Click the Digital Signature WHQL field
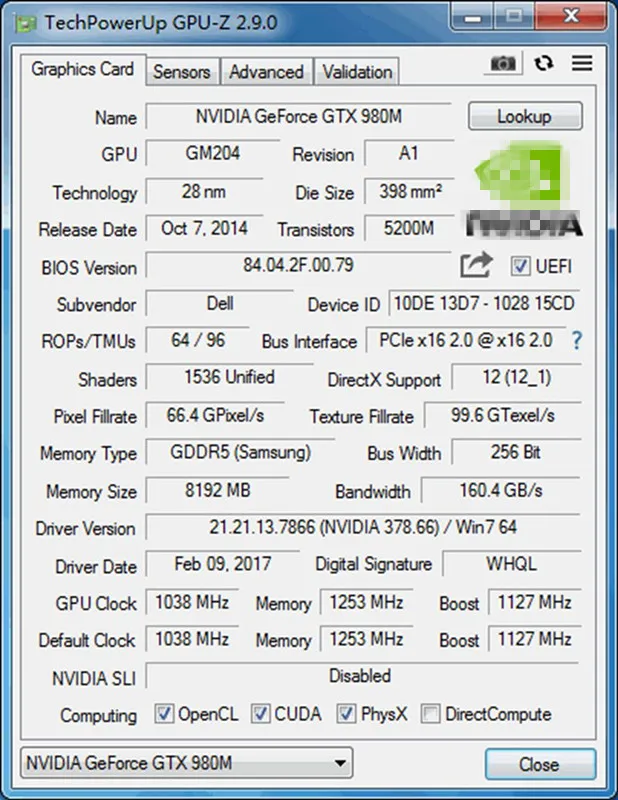 pos(511,564)
